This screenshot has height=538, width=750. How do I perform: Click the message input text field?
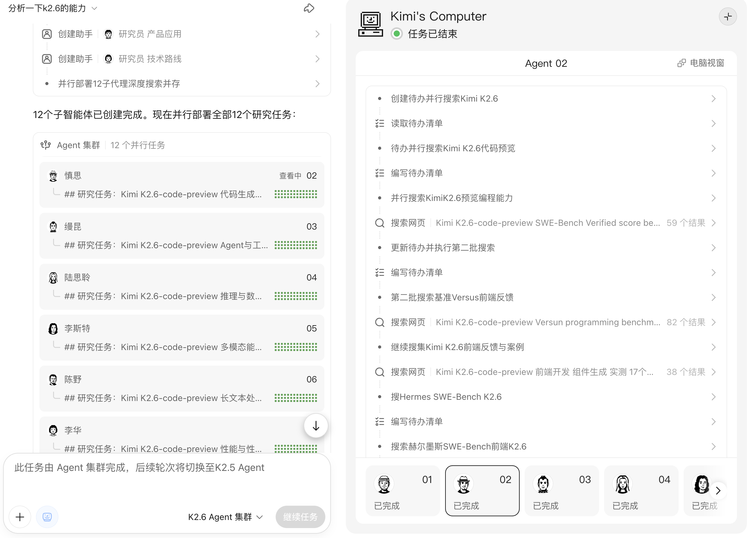165,477
